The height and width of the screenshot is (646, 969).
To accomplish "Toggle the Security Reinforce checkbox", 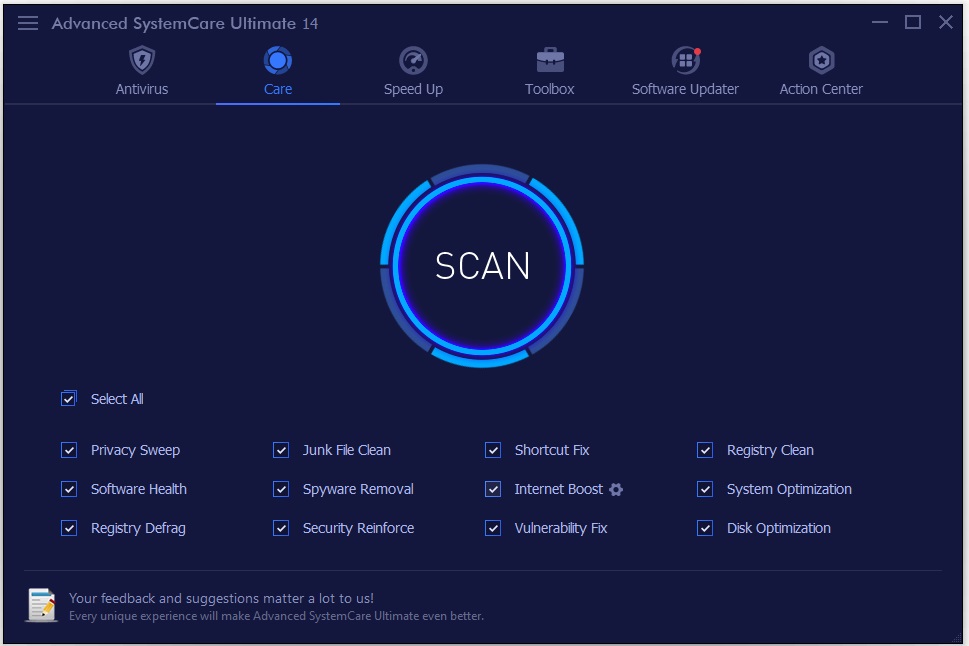I will pos(281,528).
